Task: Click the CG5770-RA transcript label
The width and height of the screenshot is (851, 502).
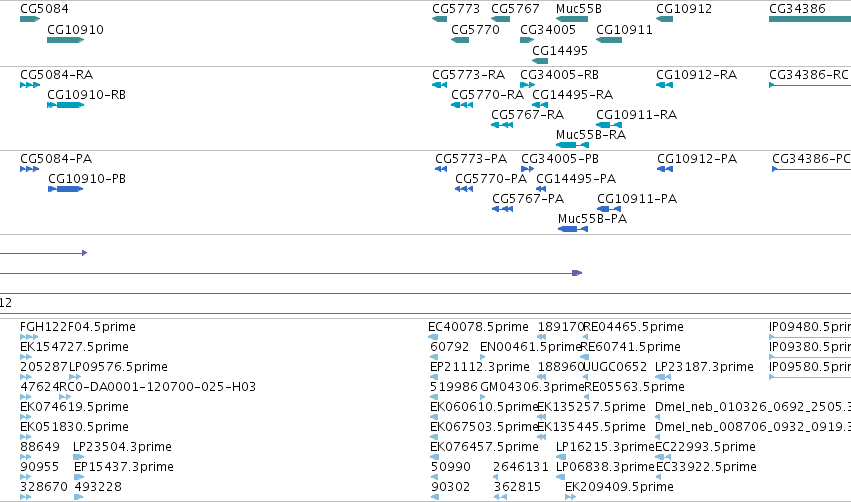Action: point(487,94)
